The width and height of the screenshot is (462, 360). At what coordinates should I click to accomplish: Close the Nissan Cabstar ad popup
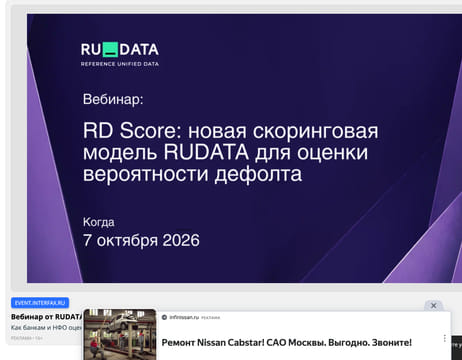(x=433, y=305)
